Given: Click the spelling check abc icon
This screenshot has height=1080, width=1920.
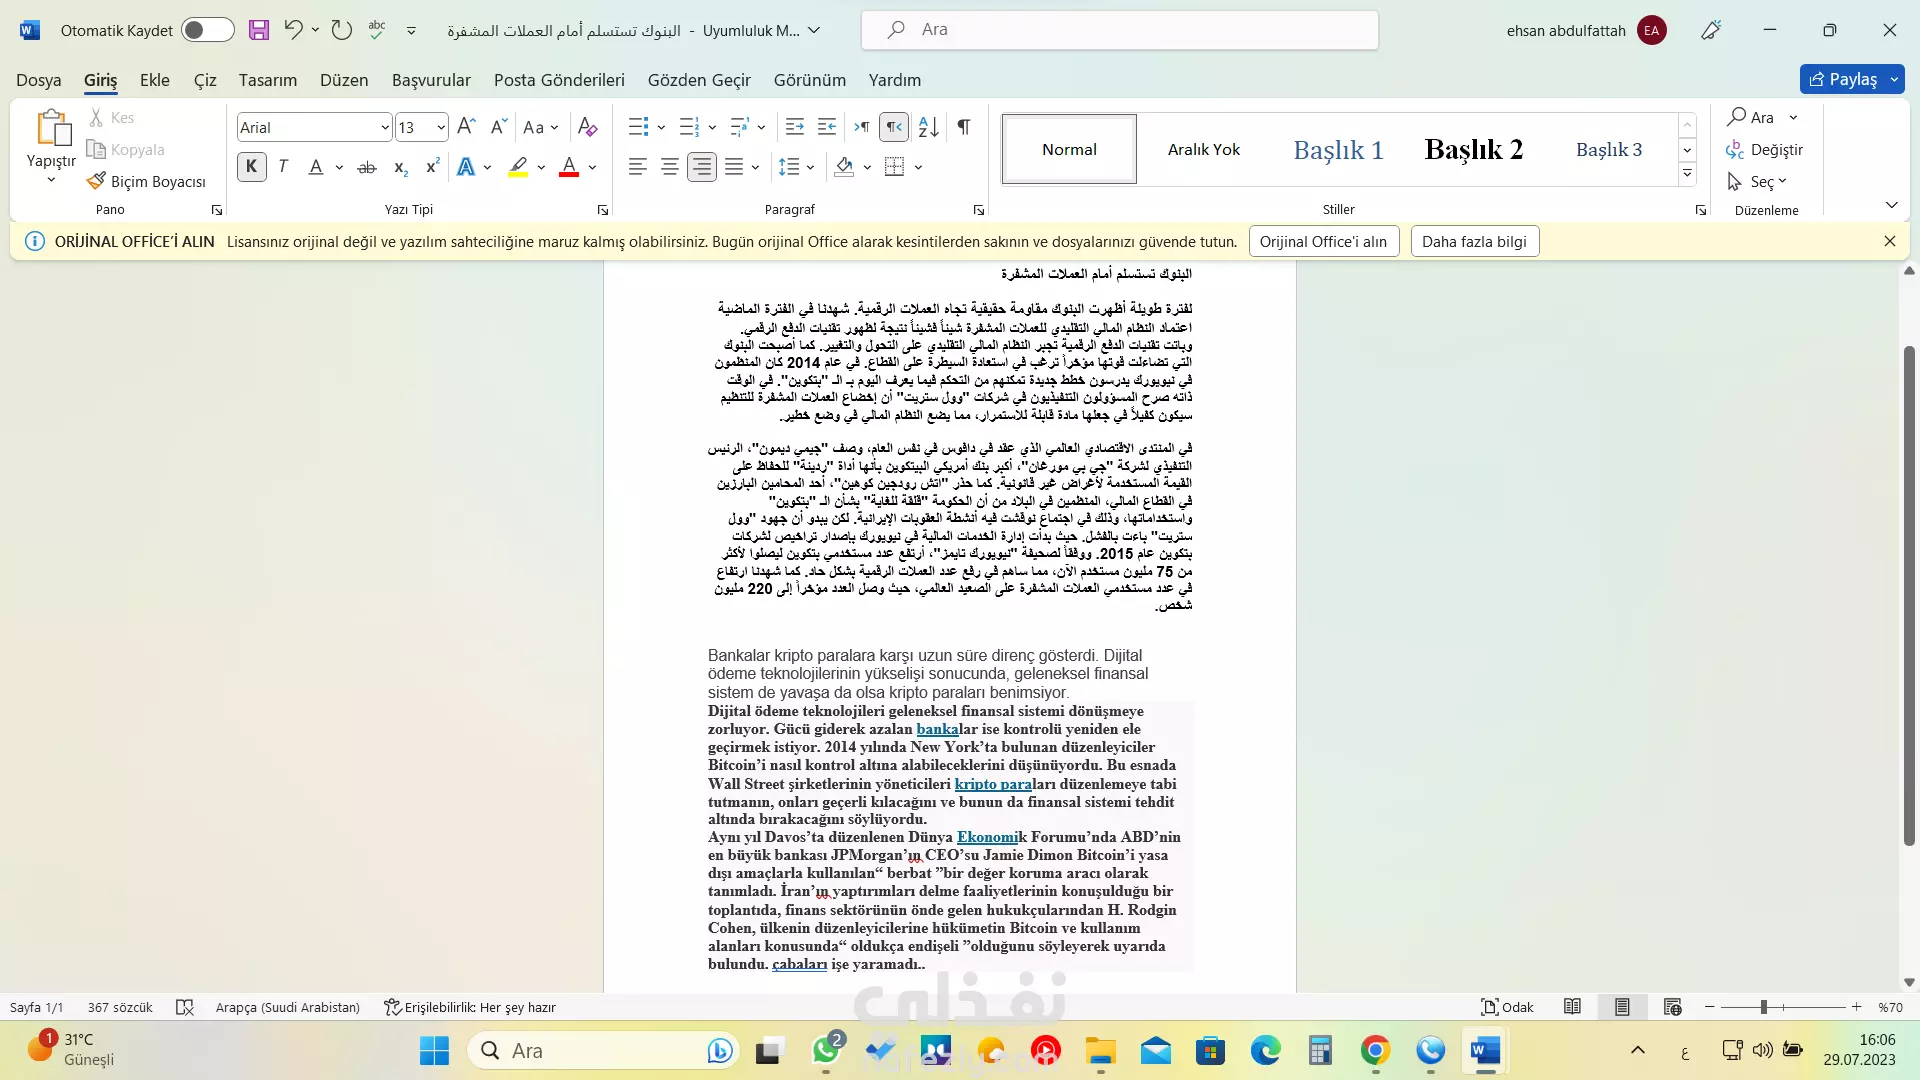Looking at the screenshot, I should point(377,30).
